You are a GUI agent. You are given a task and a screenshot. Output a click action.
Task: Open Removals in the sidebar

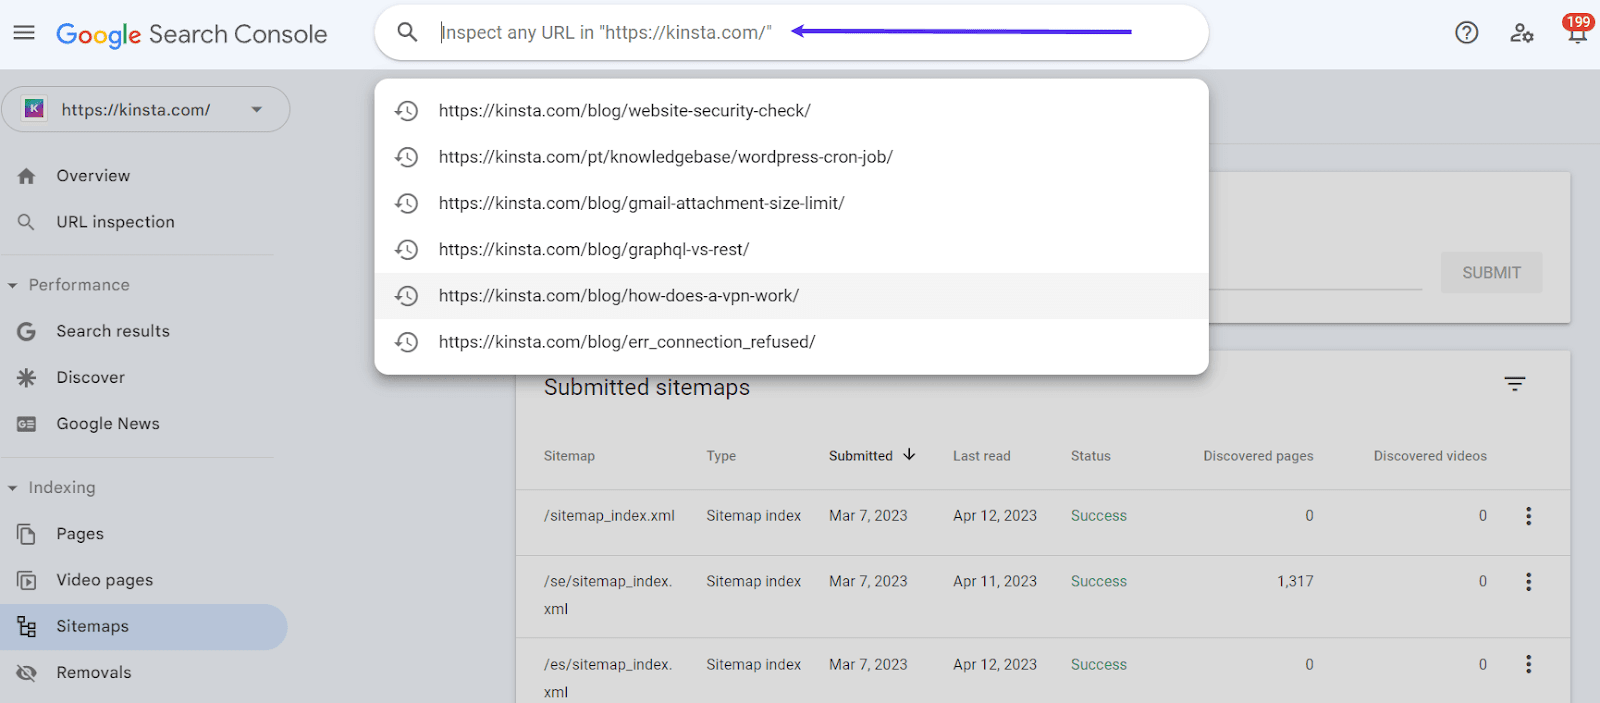click(x=93, y=673)
